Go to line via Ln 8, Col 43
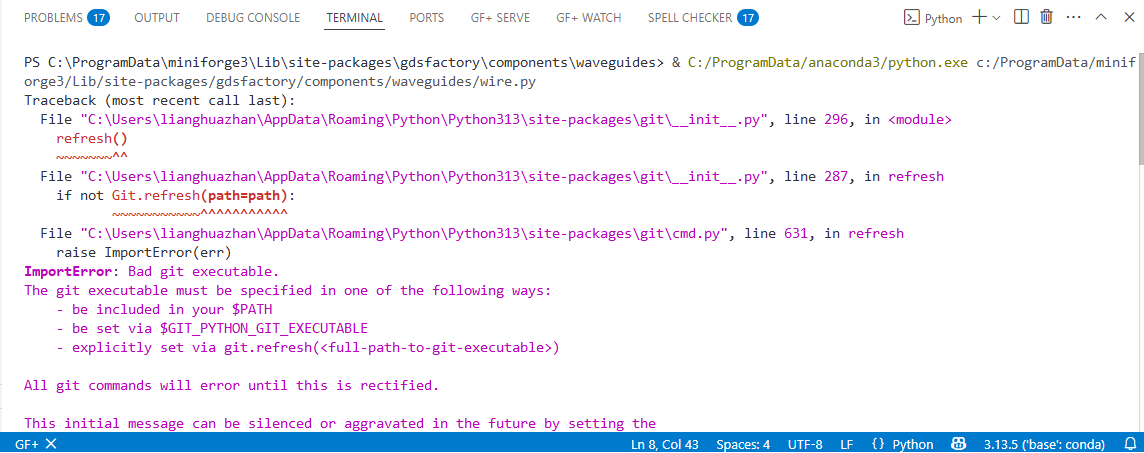Image resolution: width=1144 pixels, height=453 pixels. pyautogui.click(x=666, y=444)
